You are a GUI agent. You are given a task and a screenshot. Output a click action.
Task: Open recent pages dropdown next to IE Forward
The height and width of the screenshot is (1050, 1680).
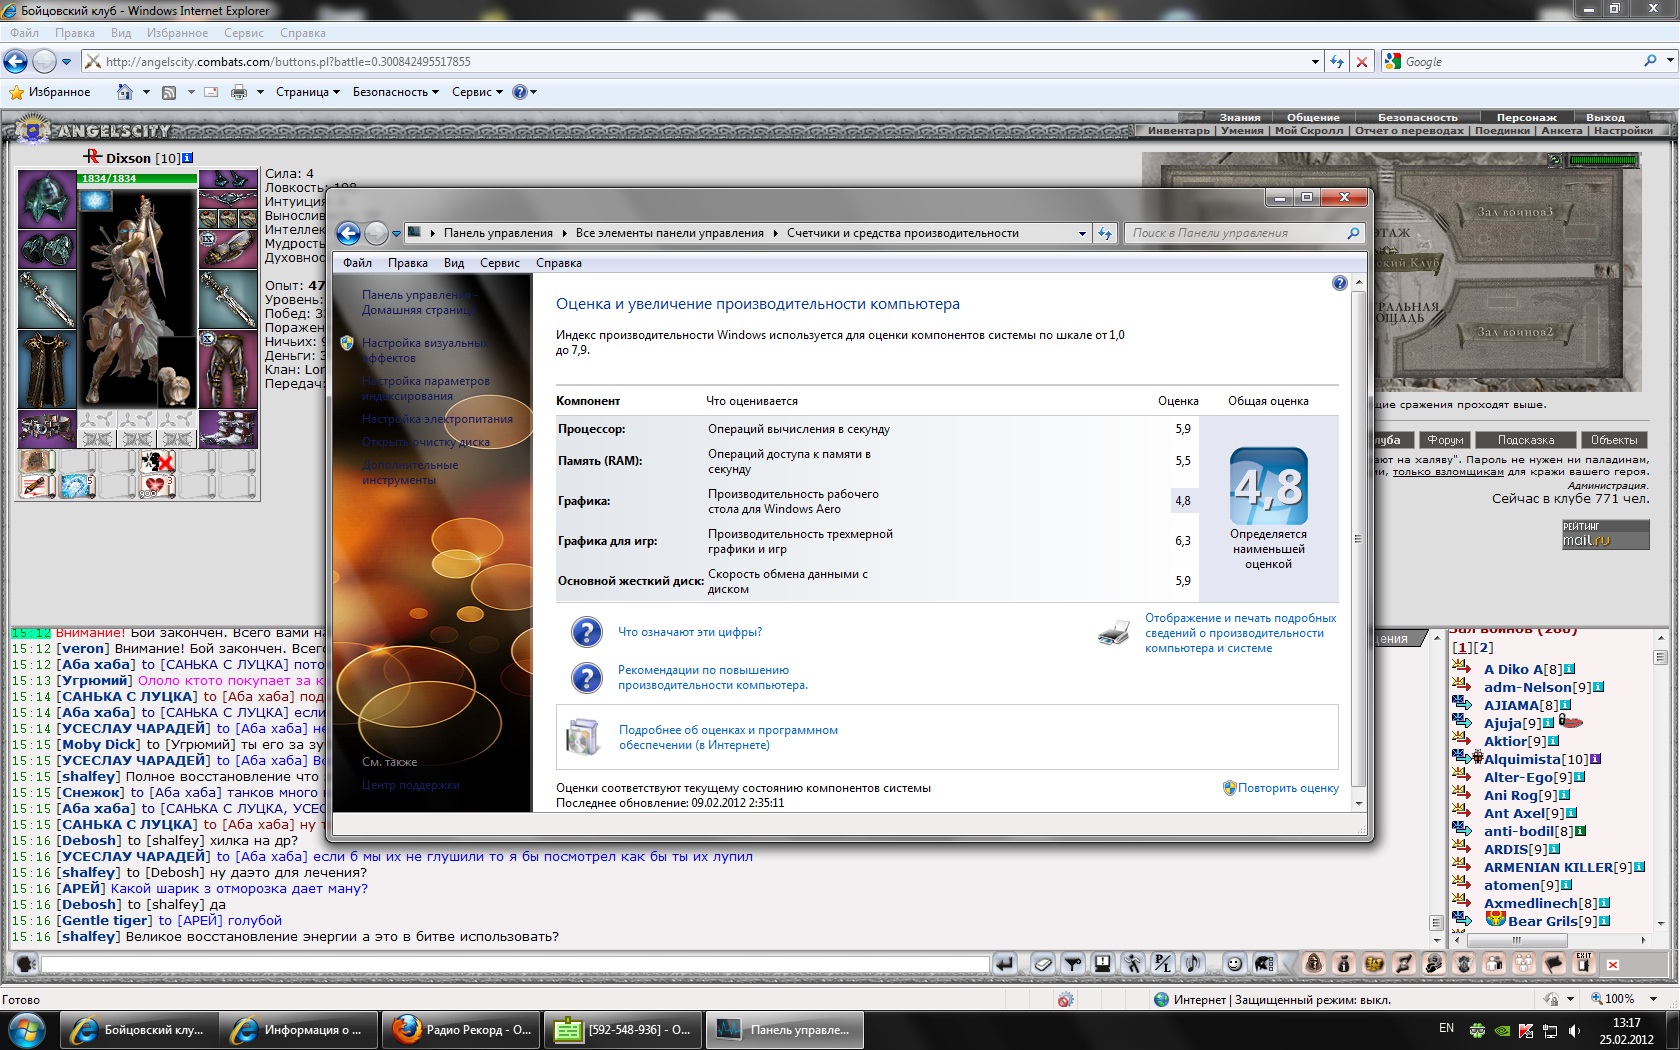67,62
